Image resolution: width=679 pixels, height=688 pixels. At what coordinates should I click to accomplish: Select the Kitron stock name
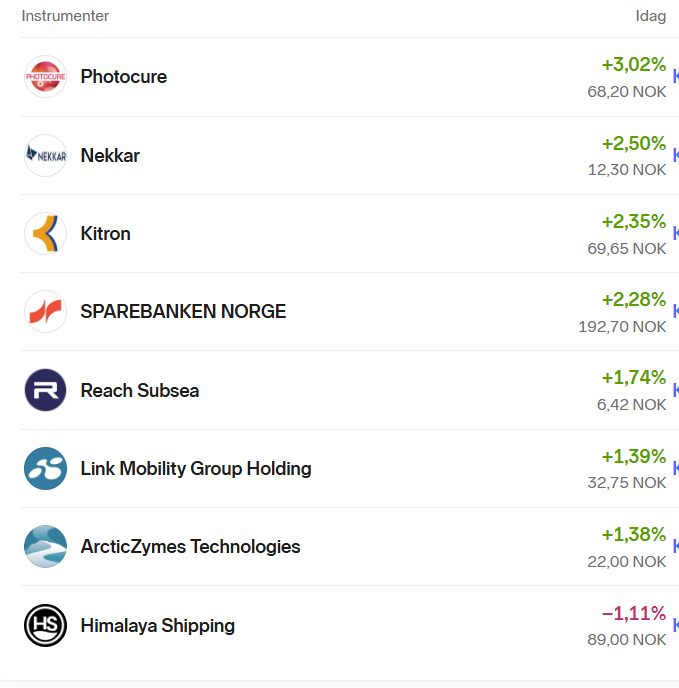click(x=106, y=233)
